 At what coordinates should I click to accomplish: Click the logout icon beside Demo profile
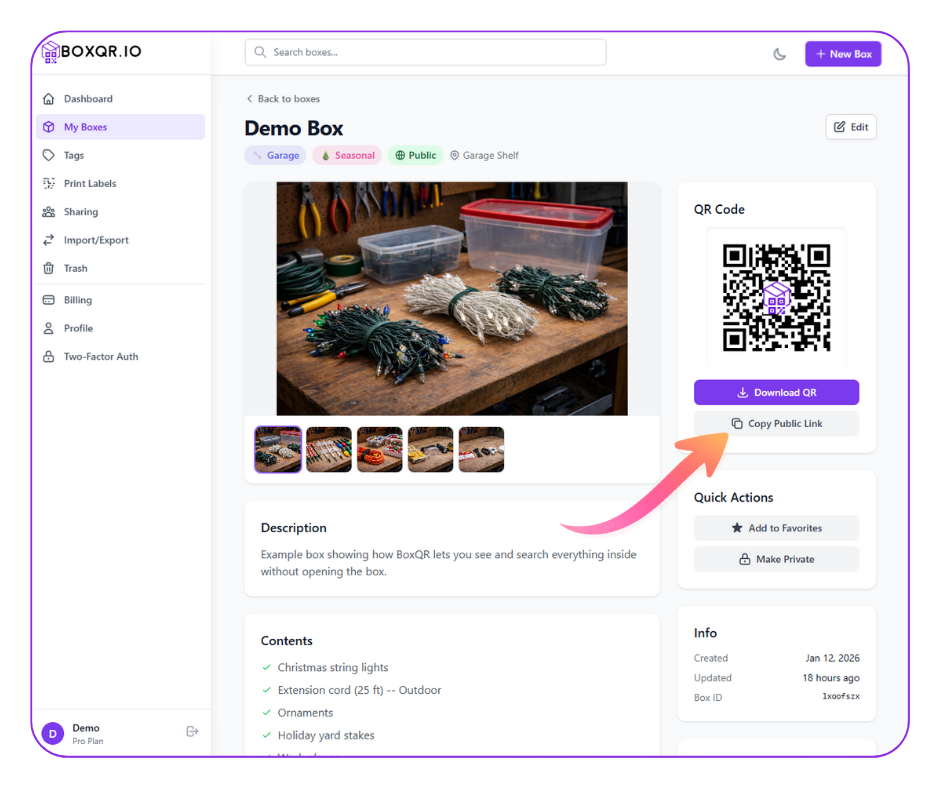coord(192,732)
